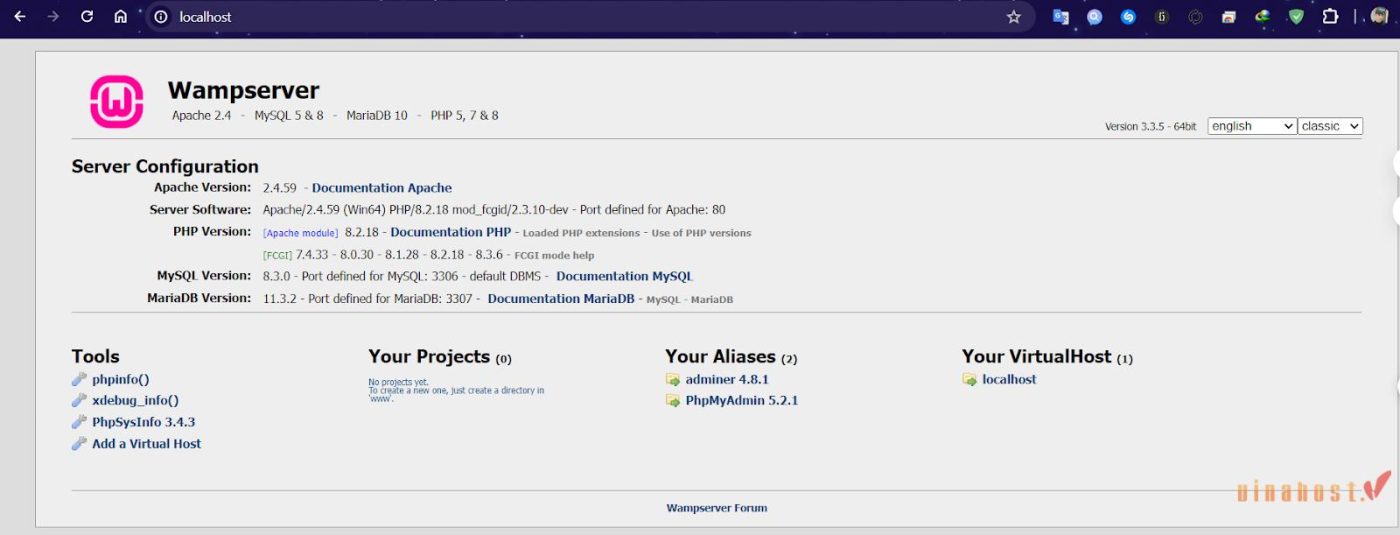Reload the localhost page
The width and height of the screenshot is (1400, 535).
click(x=87, y=17)
